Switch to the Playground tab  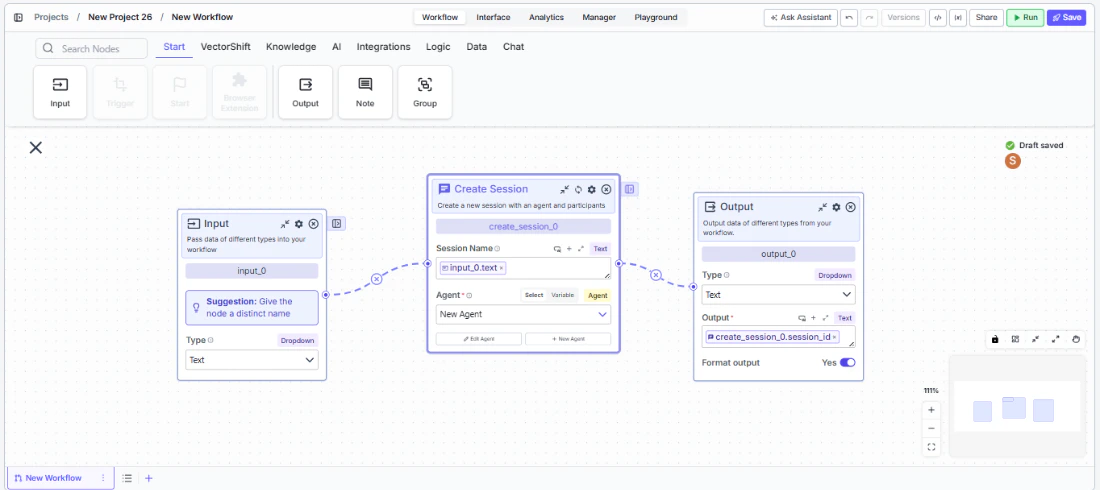point(656,18)
